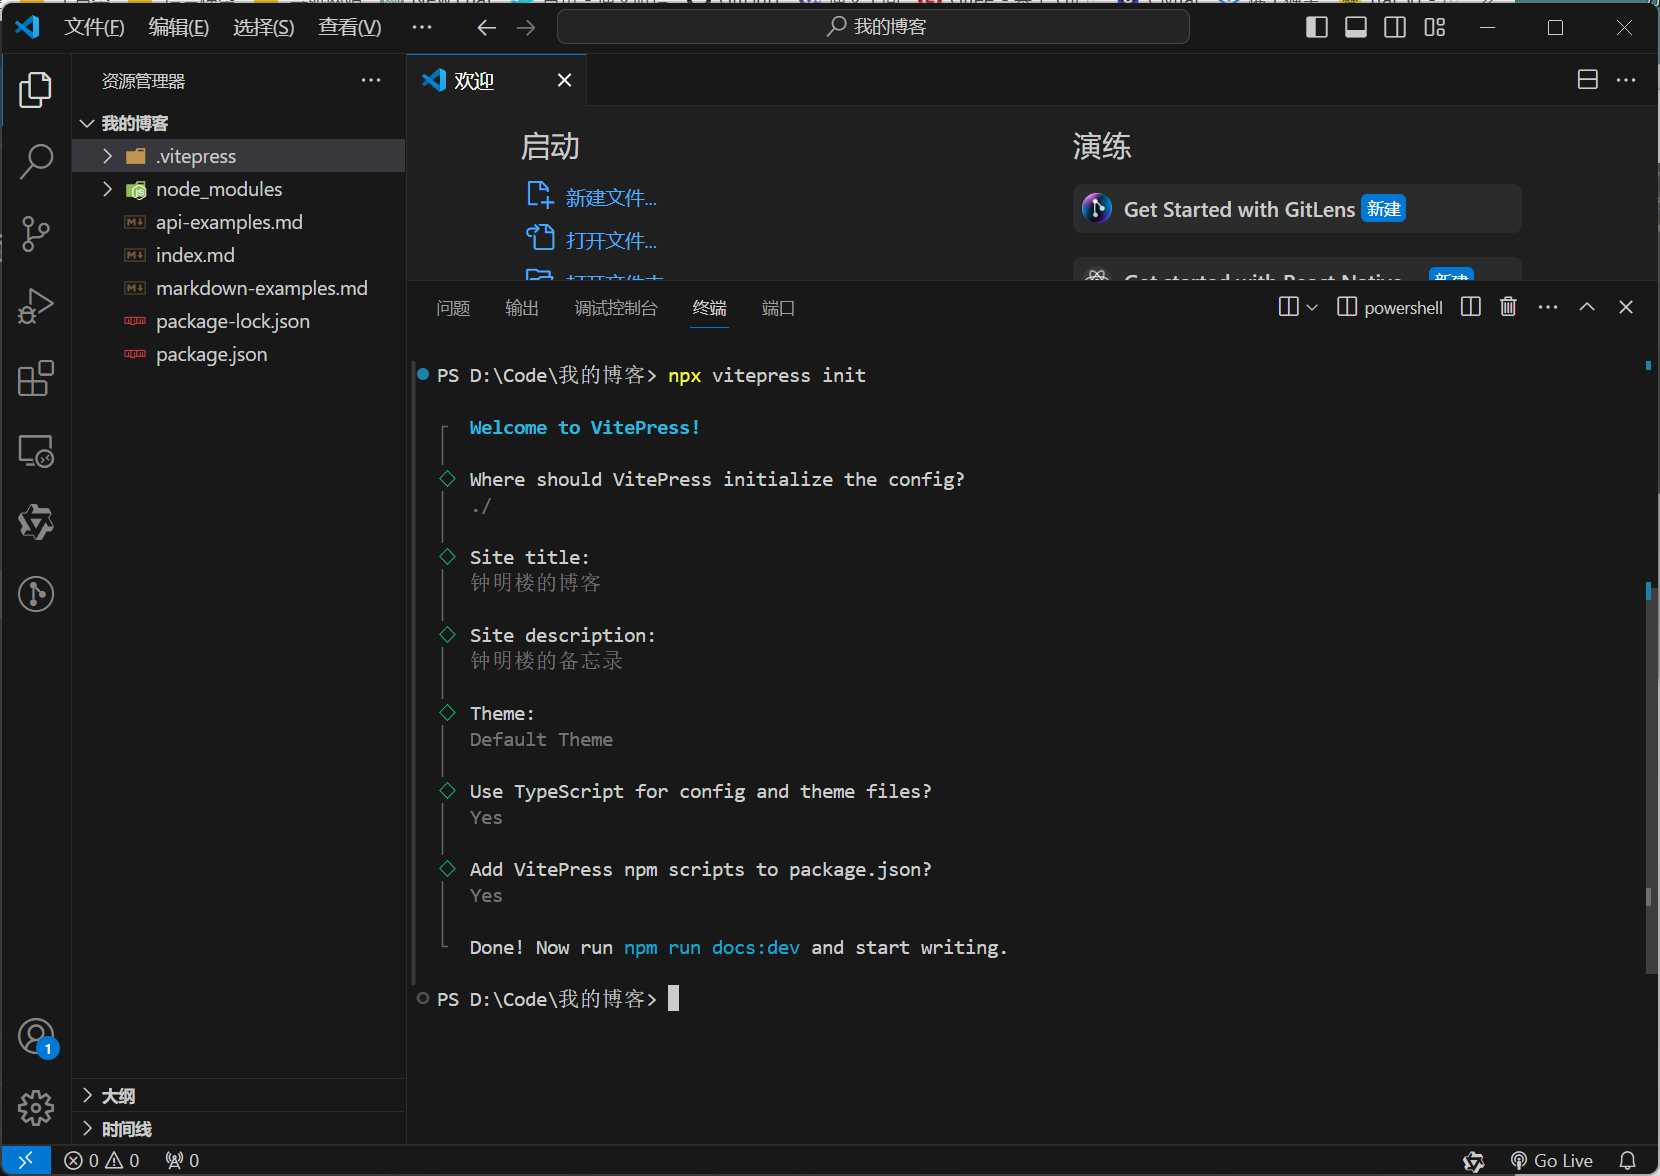The height and width of the screenshot is (1176, 1660).
Task: Maximize the terminal panel size
Action: point(1587,307)
